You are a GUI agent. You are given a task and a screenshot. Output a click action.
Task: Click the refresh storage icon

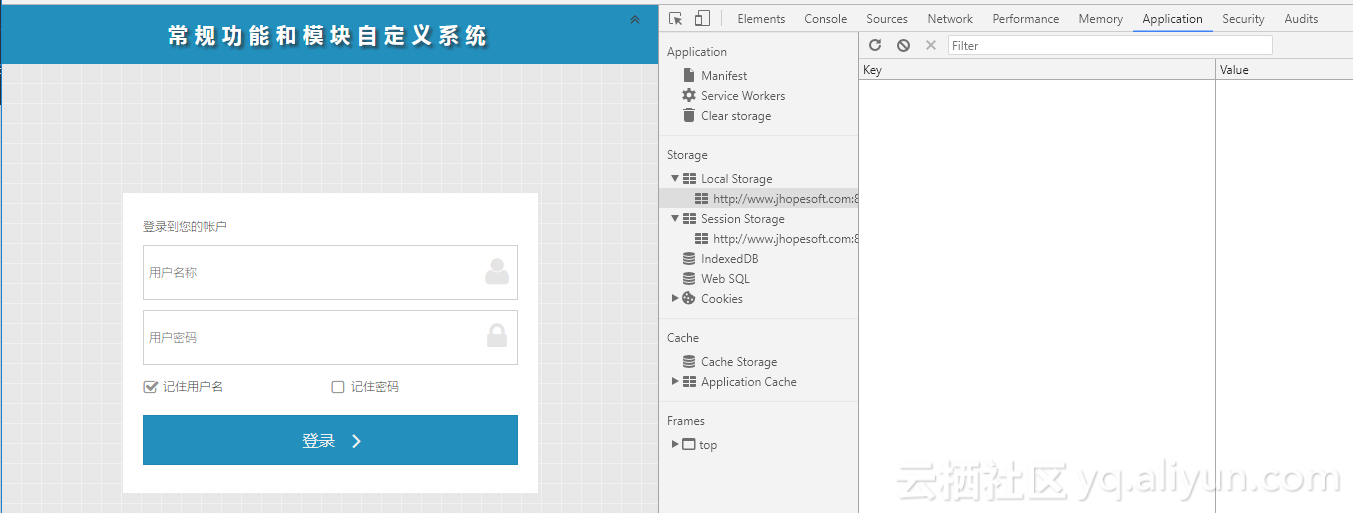coord(875,45)
